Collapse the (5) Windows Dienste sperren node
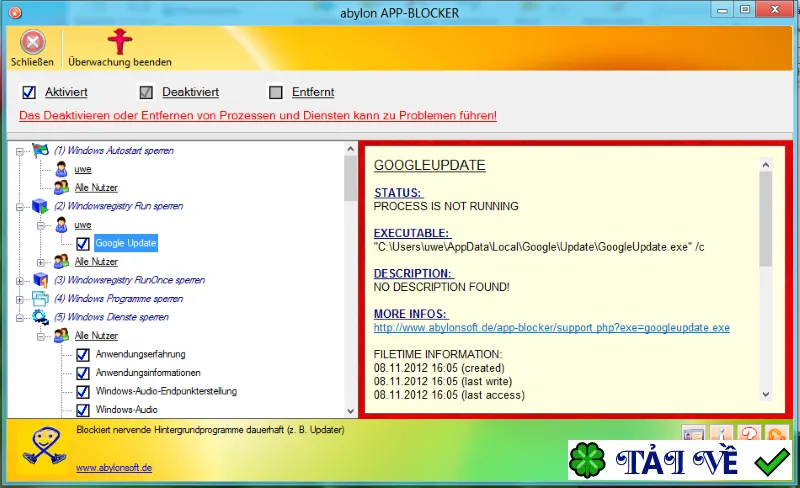 [x=19, y=318]
